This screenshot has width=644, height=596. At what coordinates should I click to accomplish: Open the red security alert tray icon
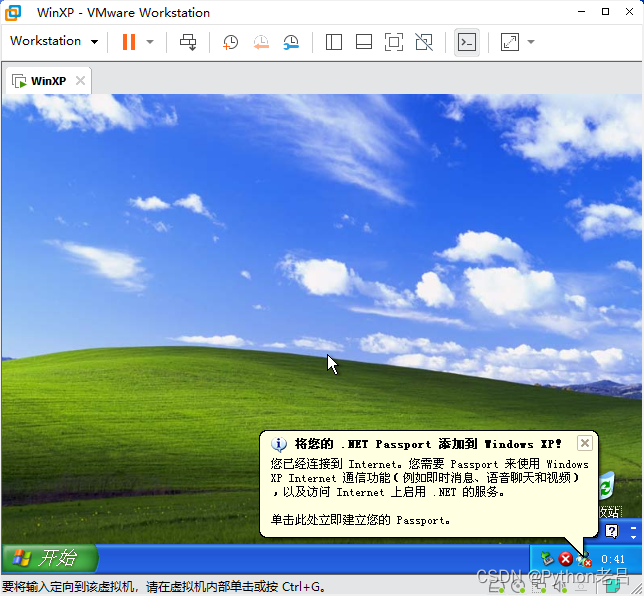pyautogui.click(x=566, y=559)
